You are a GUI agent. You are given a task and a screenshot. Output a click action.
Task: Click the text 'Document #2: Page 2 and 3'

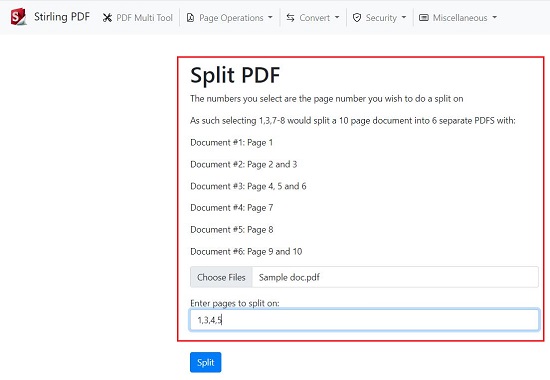[x=243, y=164]
